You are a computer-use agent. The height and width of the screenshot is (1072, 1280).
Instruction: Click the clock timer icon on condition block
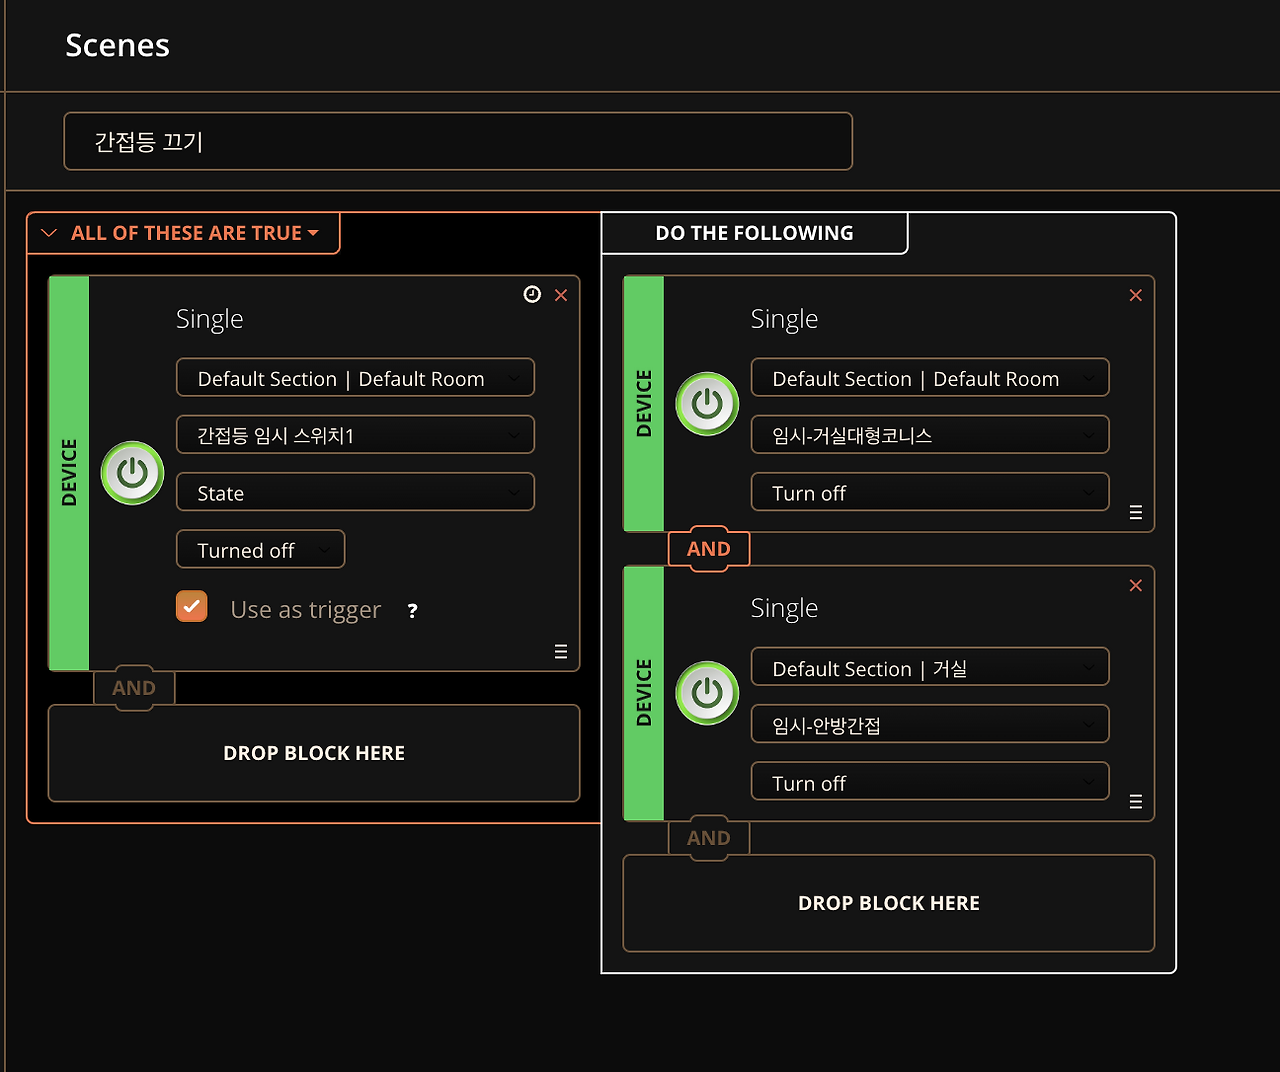click(x=532, y=294)
